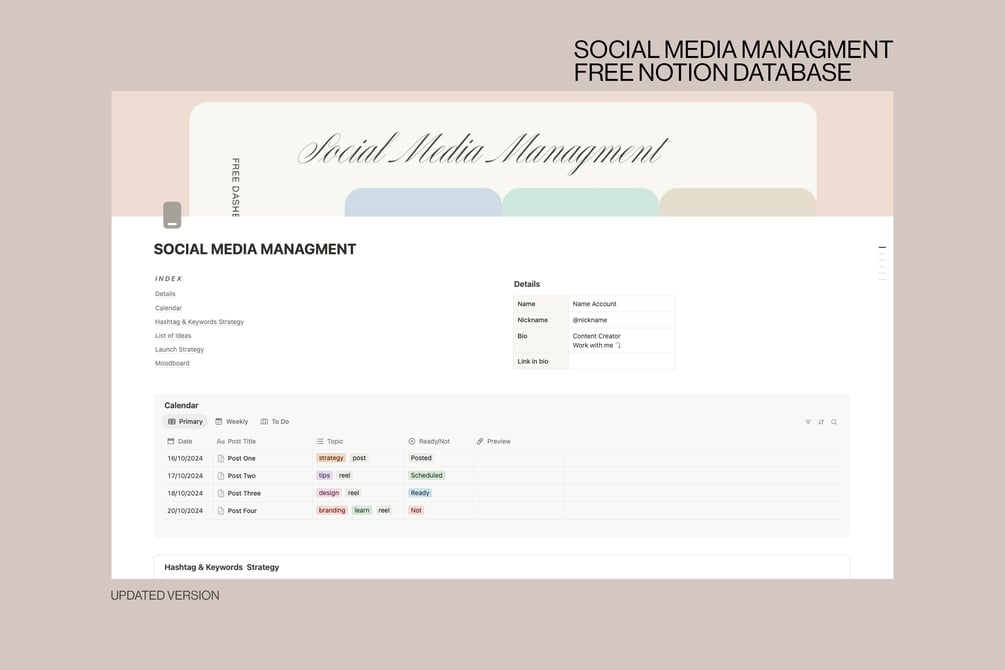Click the Hashtag & Keywords Strategy heading
Viewport: 1005px width, 670px height.
point(222,567)
